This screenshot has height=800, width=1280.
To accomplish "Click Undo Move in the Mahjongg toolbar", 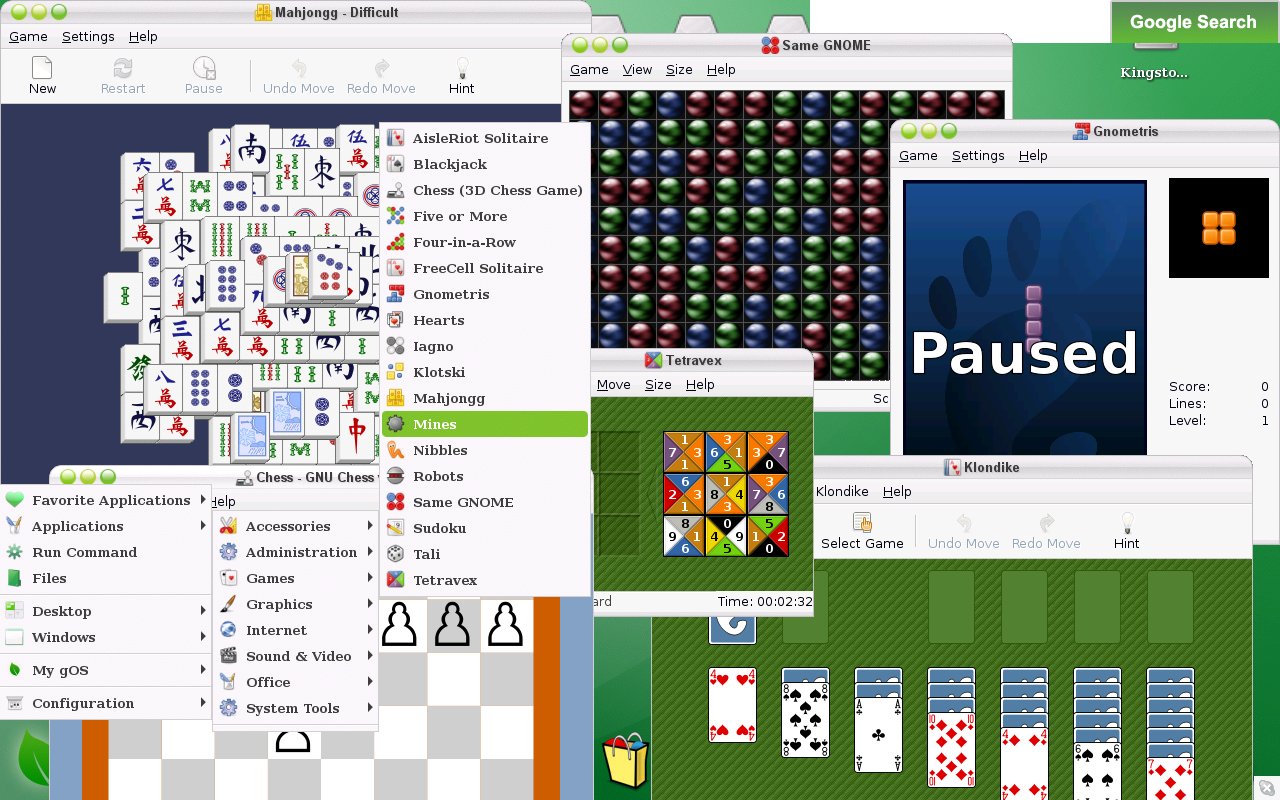I will (298, 76).
